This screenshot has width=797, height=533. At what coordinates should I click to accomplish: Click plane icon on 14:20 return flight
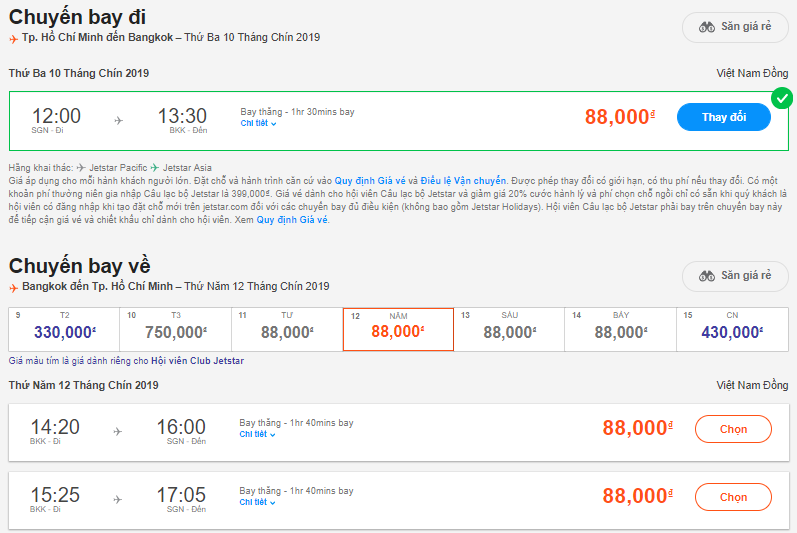coord(118,431)
